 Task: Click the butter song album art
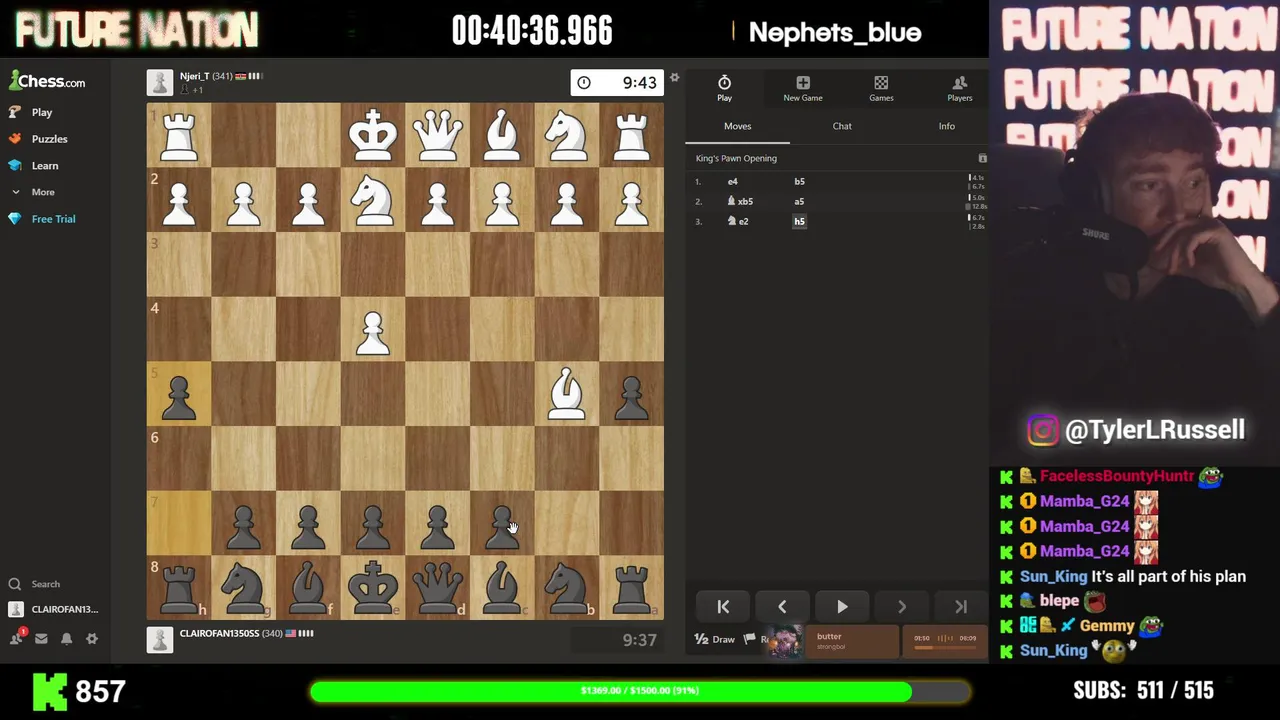click(784, 642)
